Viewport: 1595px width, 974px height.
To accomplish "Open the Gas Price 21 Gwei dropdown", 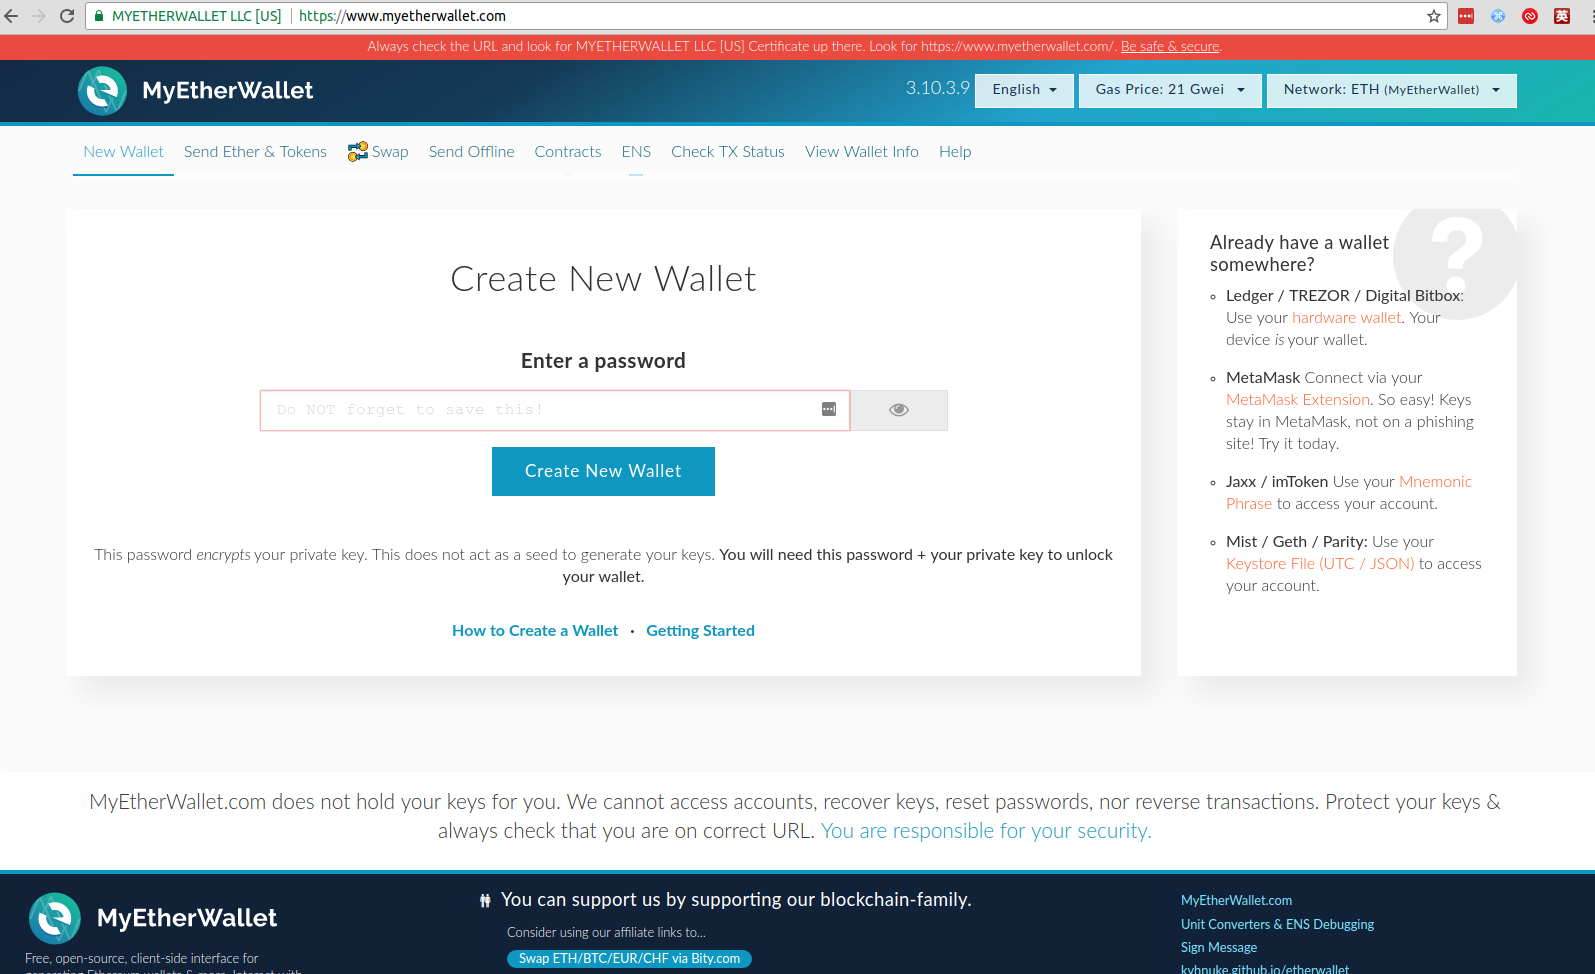I will (1170, 90).
